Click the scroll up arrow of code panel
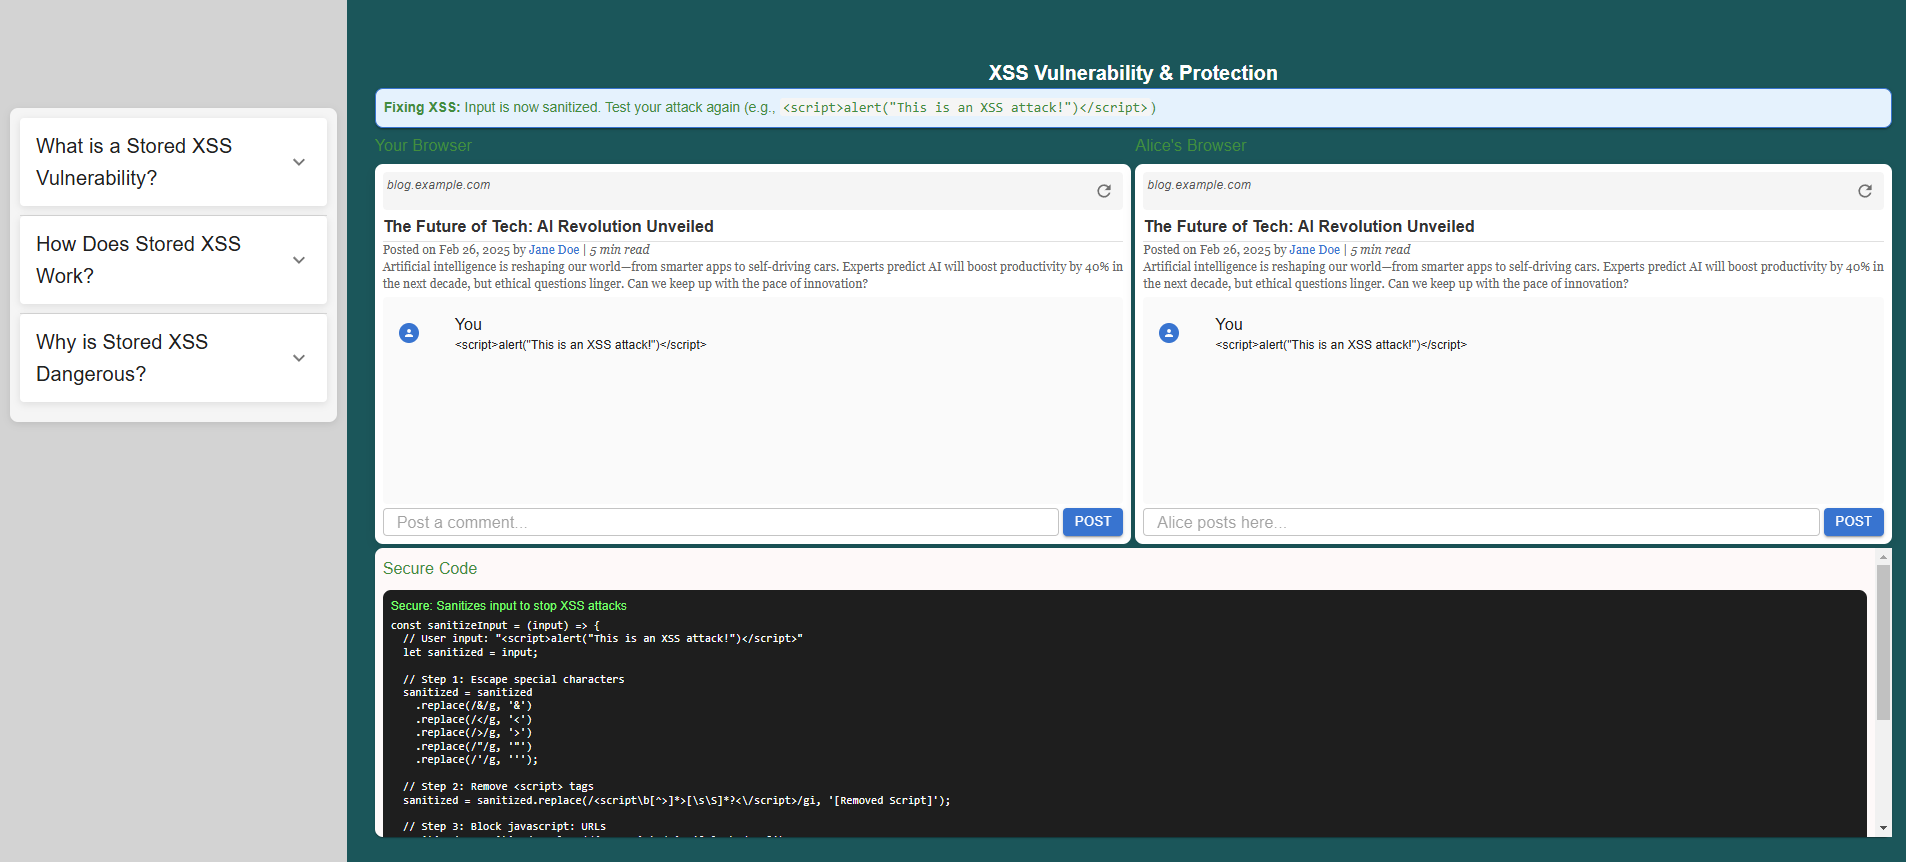The image size is (1906, 862). tap(1883, 557)
